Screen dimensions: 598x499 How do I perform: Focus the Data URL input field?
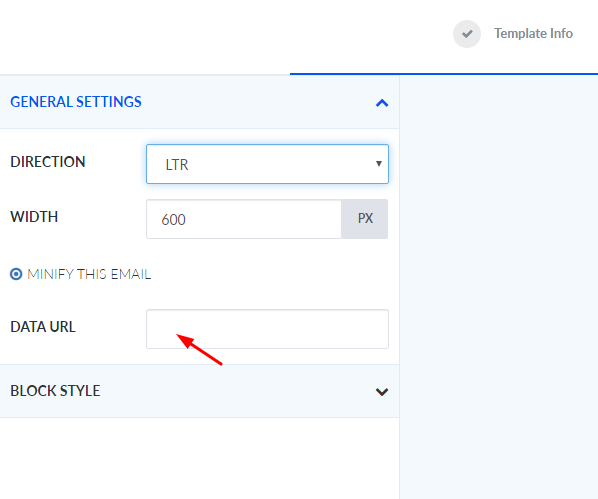(x=267, y=329)
